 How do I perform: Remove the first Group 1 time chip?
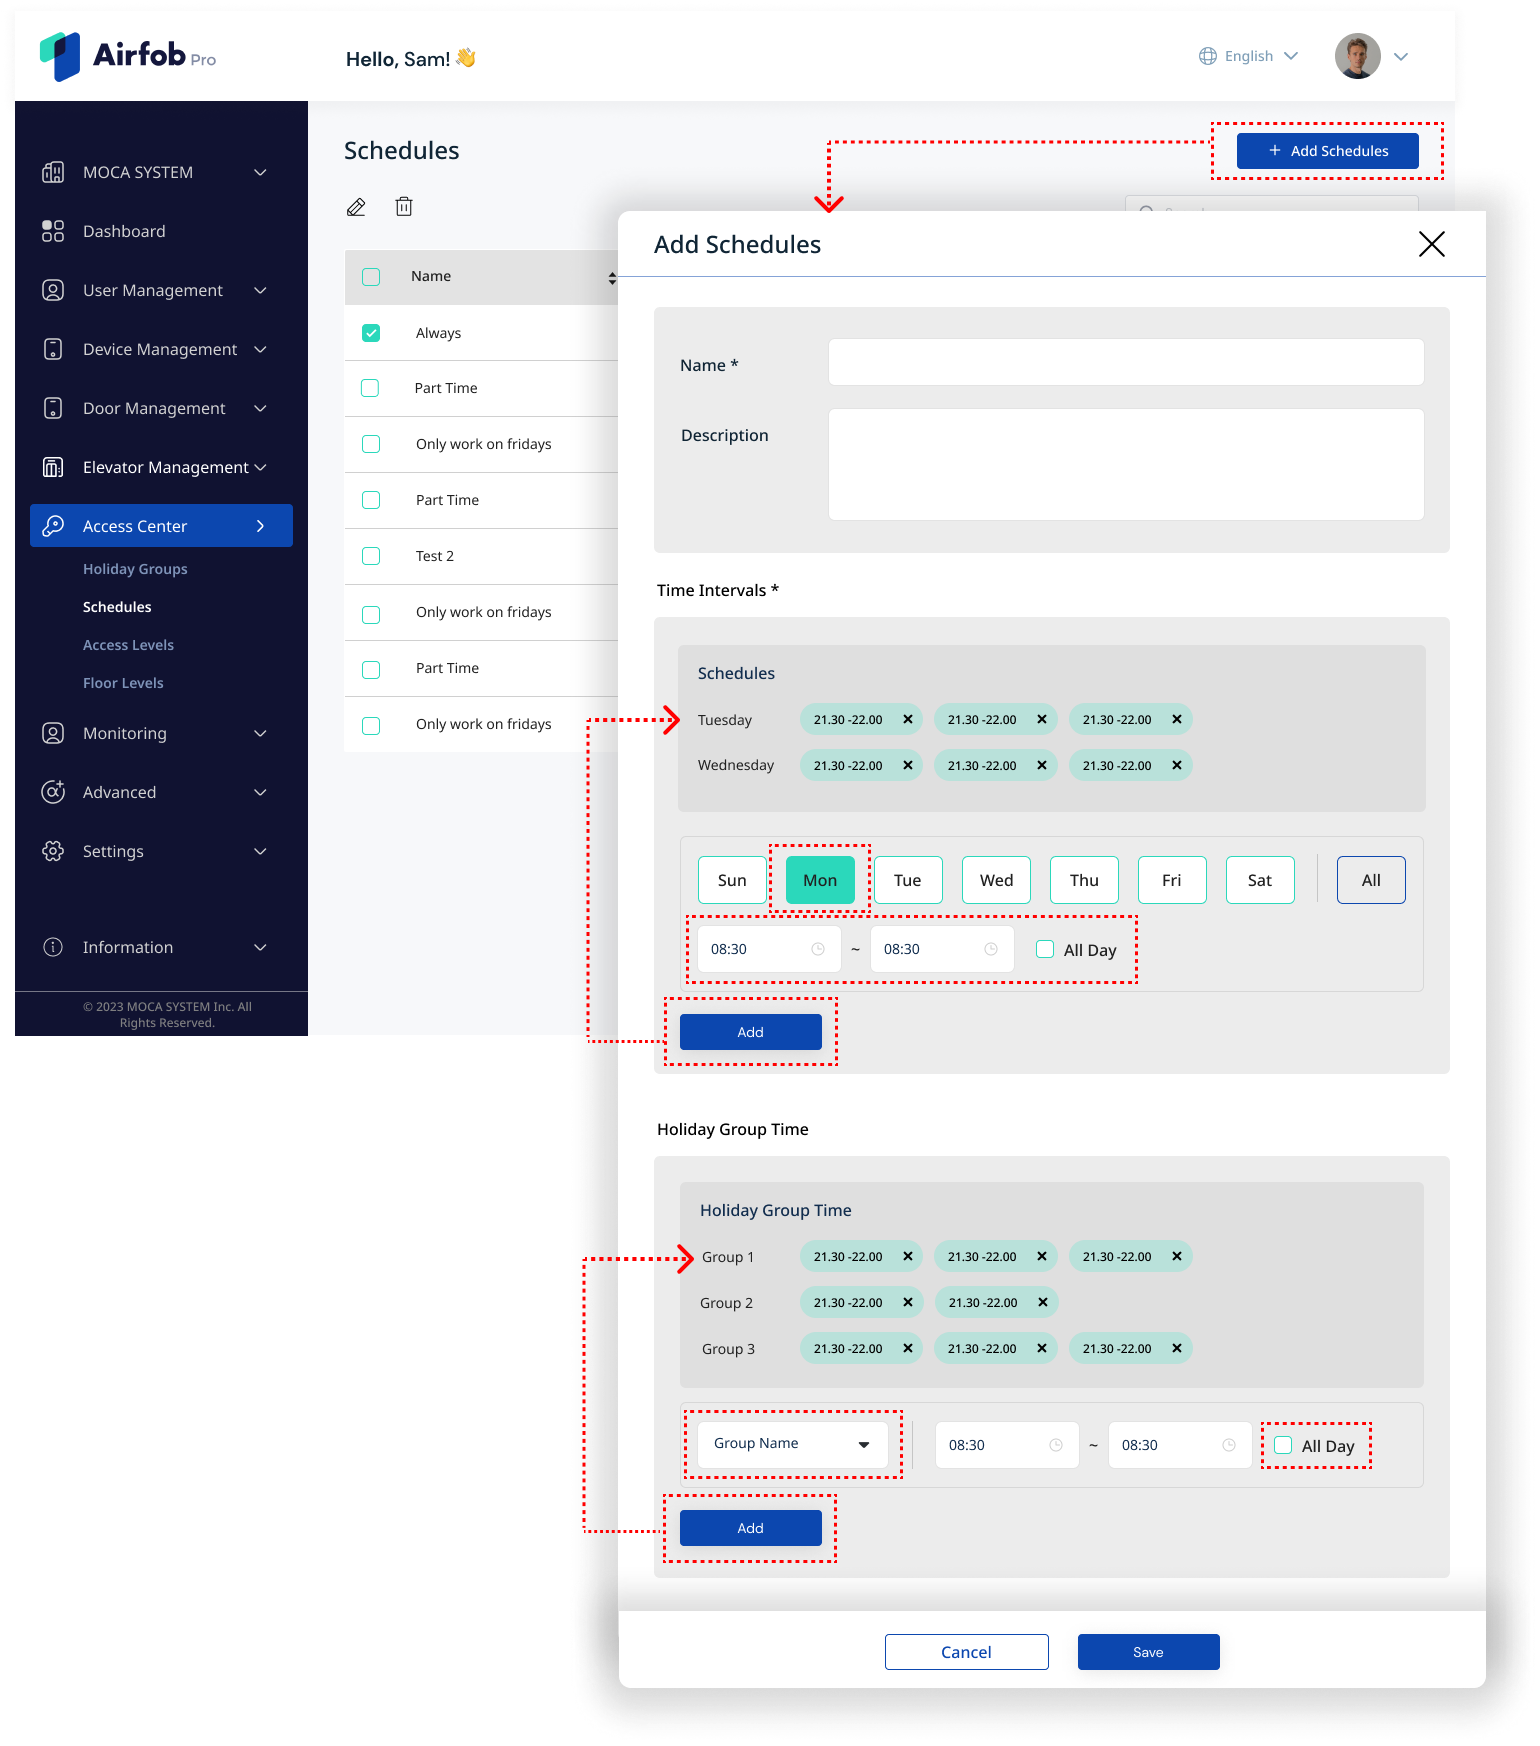[x=908, y=1256]
